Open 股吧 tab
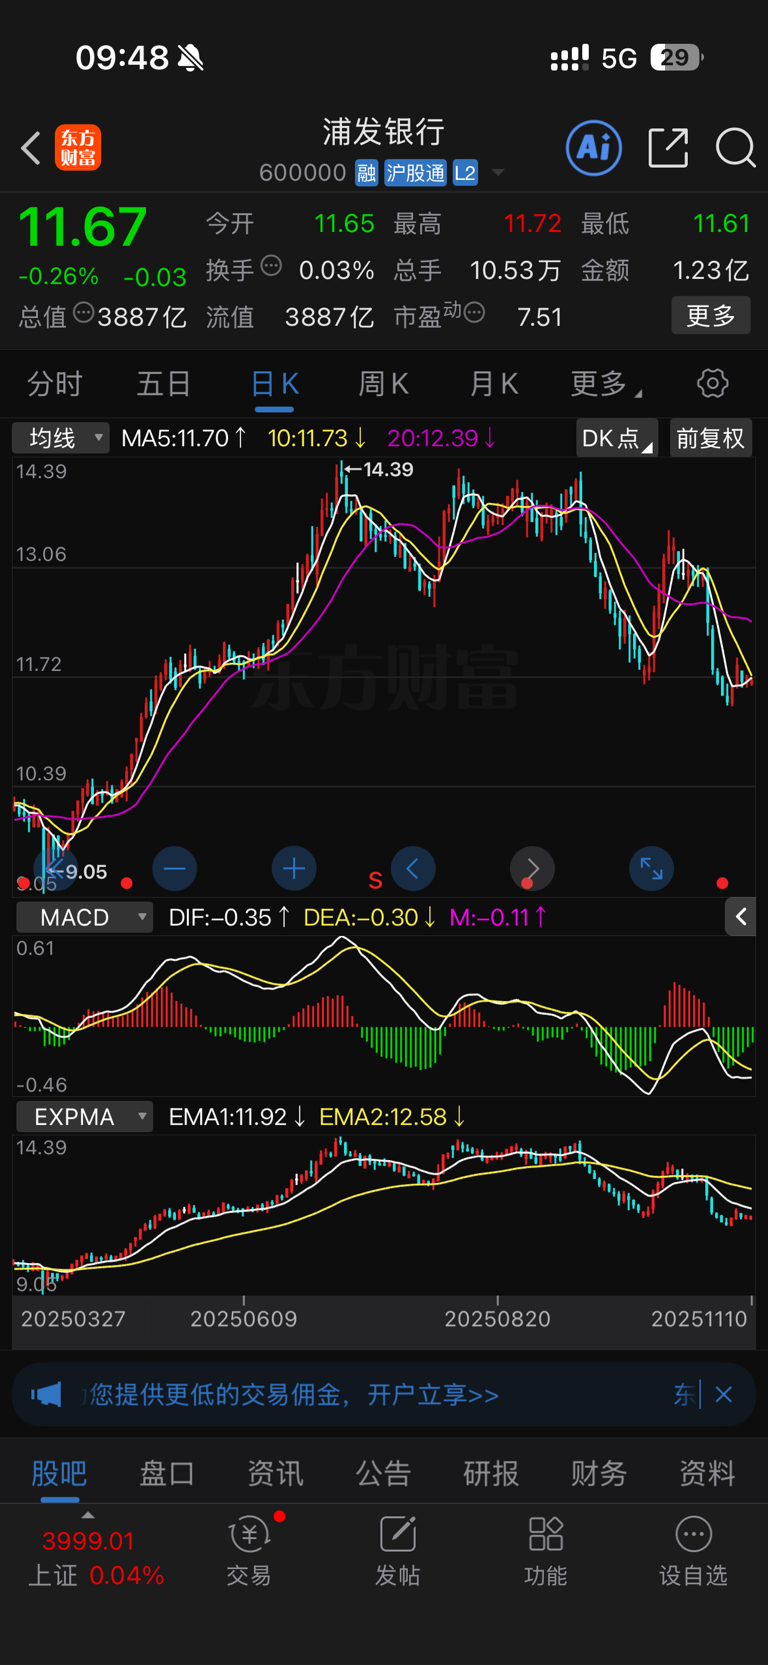This screenshot has height=1665, width=769. pyautogui.click(x=59, y=1473)
